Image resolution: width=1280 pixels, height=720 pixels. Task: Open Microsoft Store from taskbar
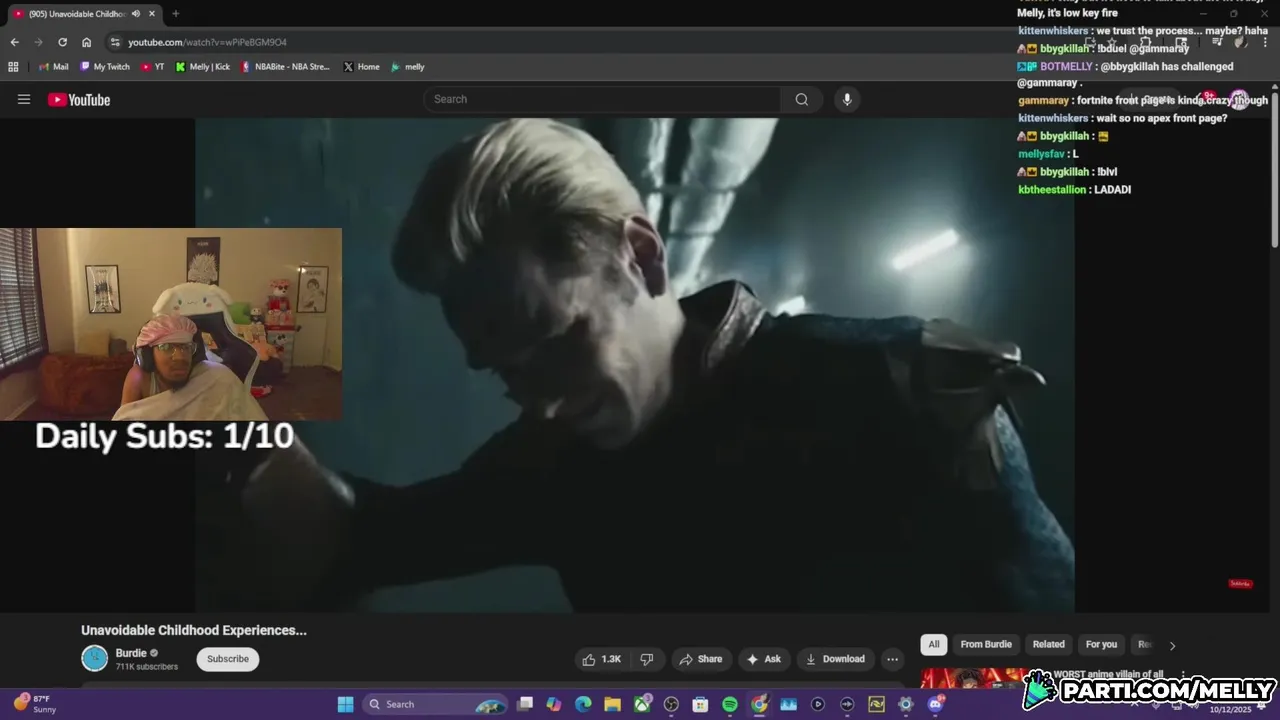click(x=700, y=704)
